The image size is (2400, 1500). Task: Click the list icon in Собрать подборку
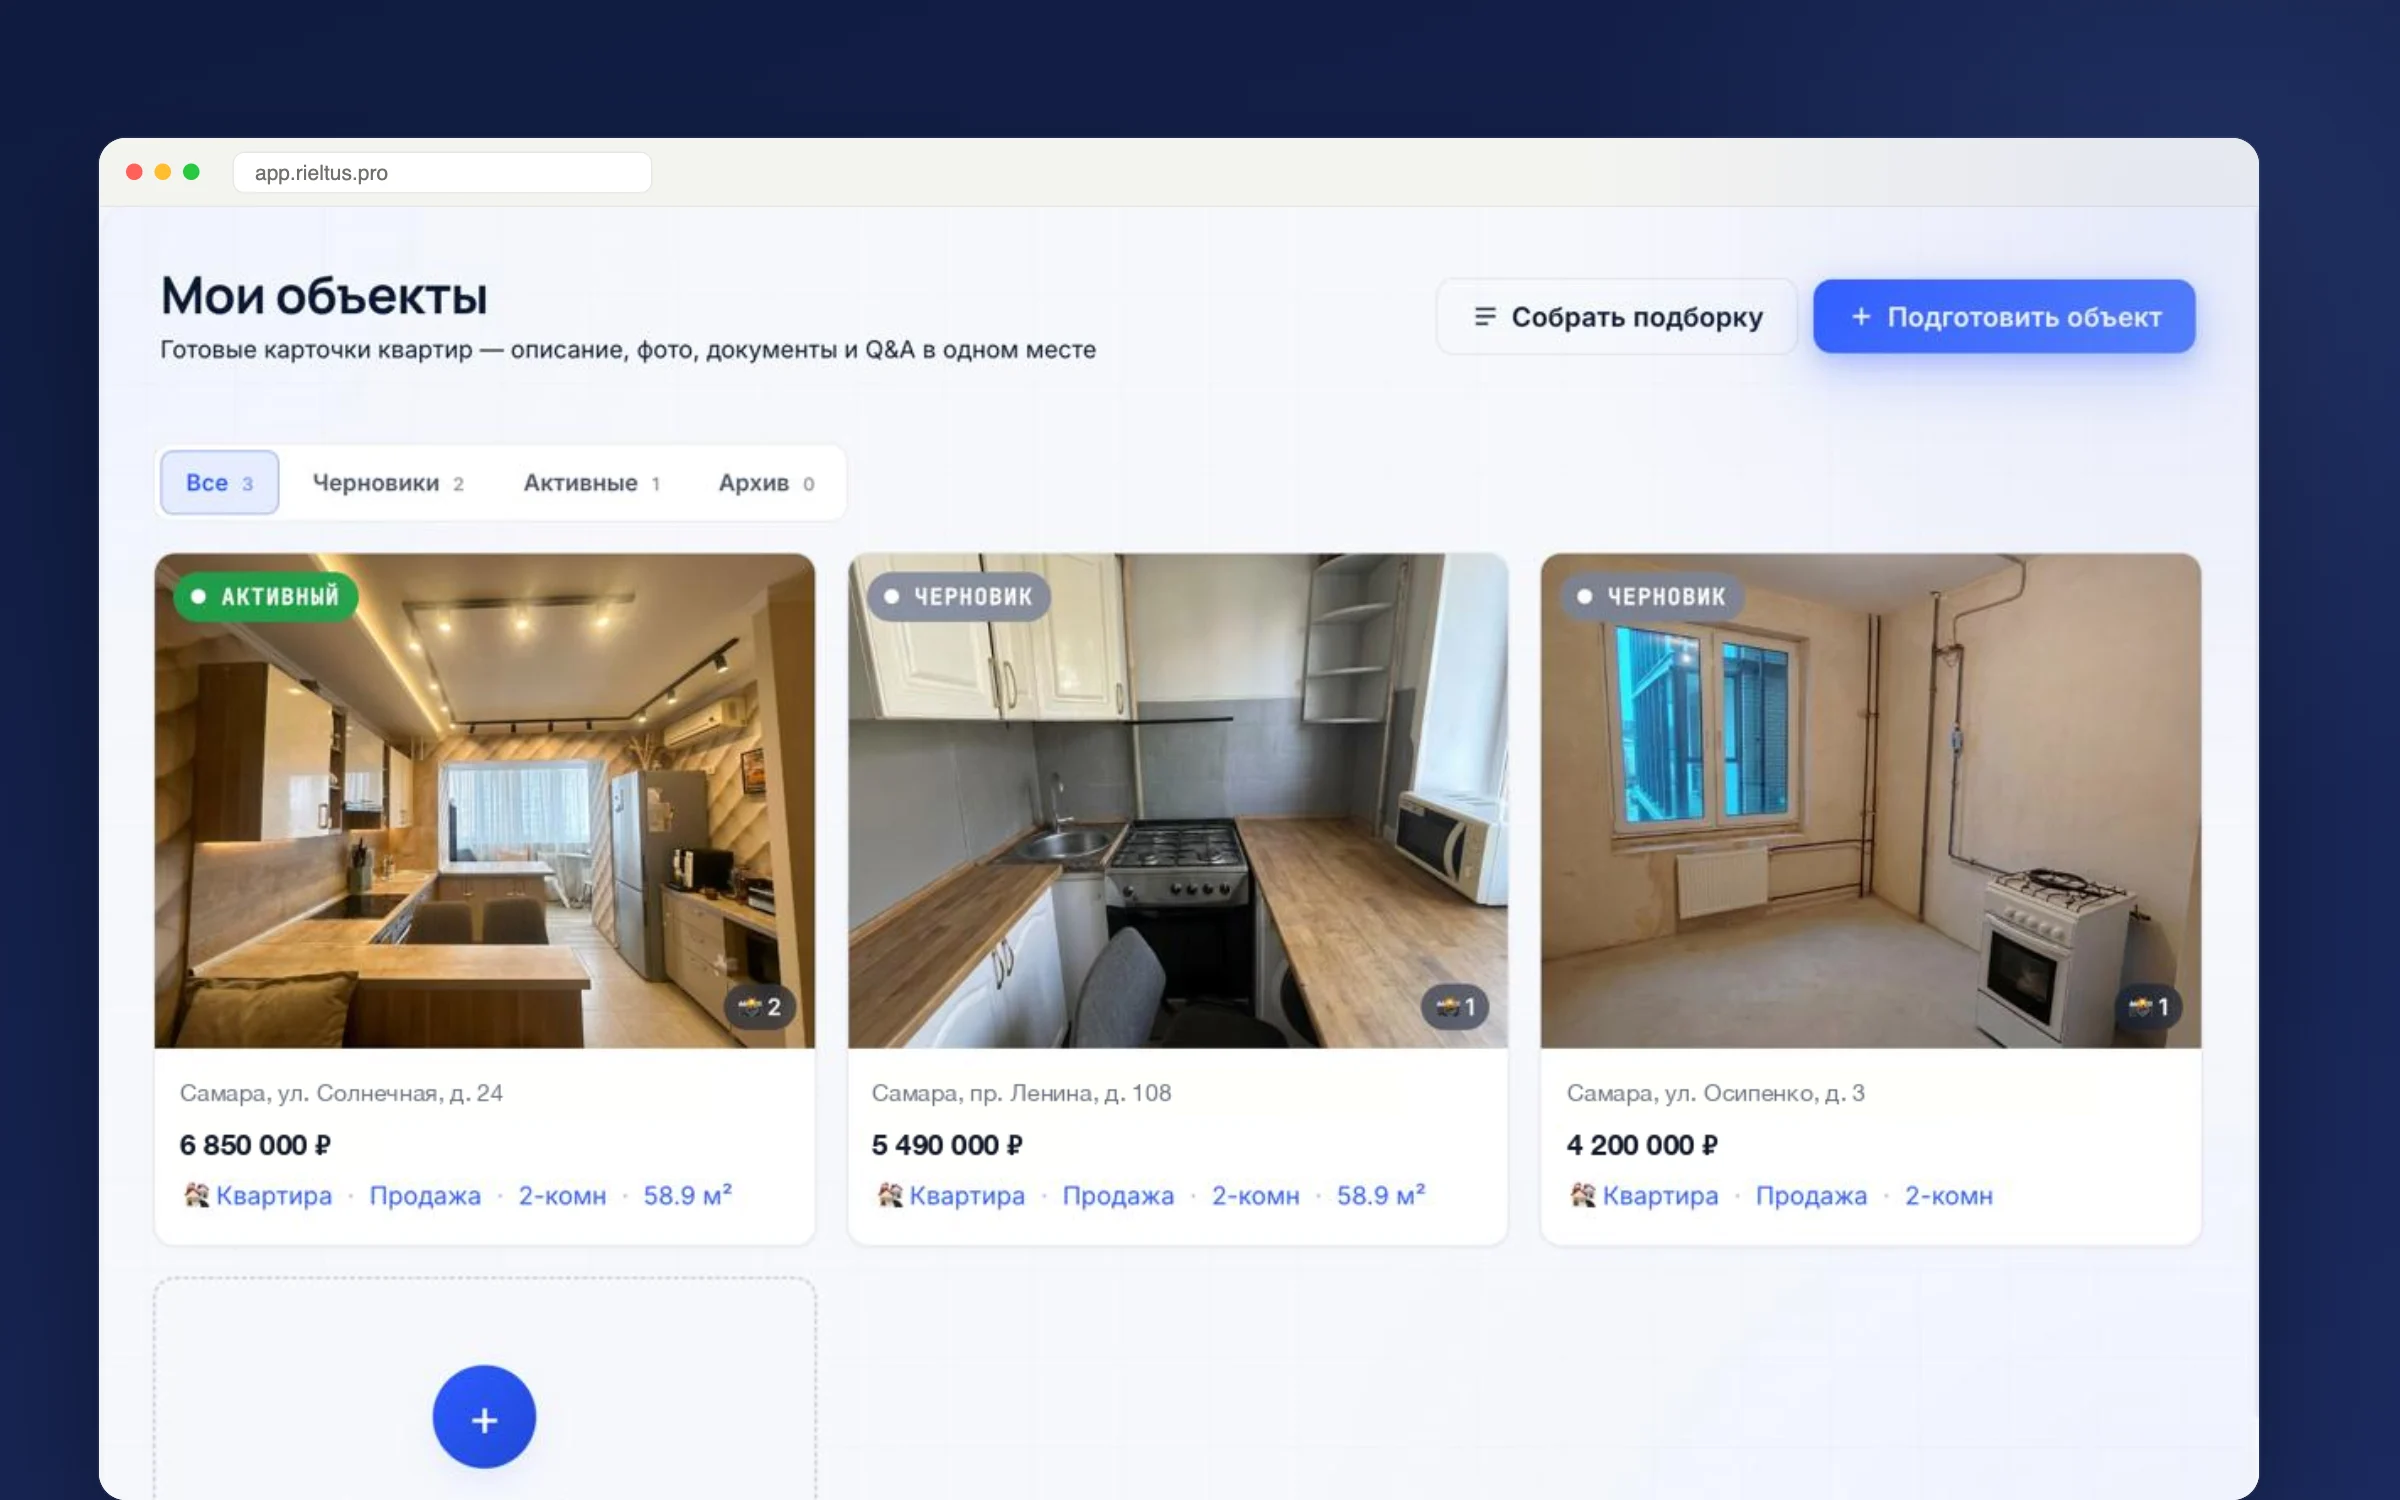tap(1485, 317)
